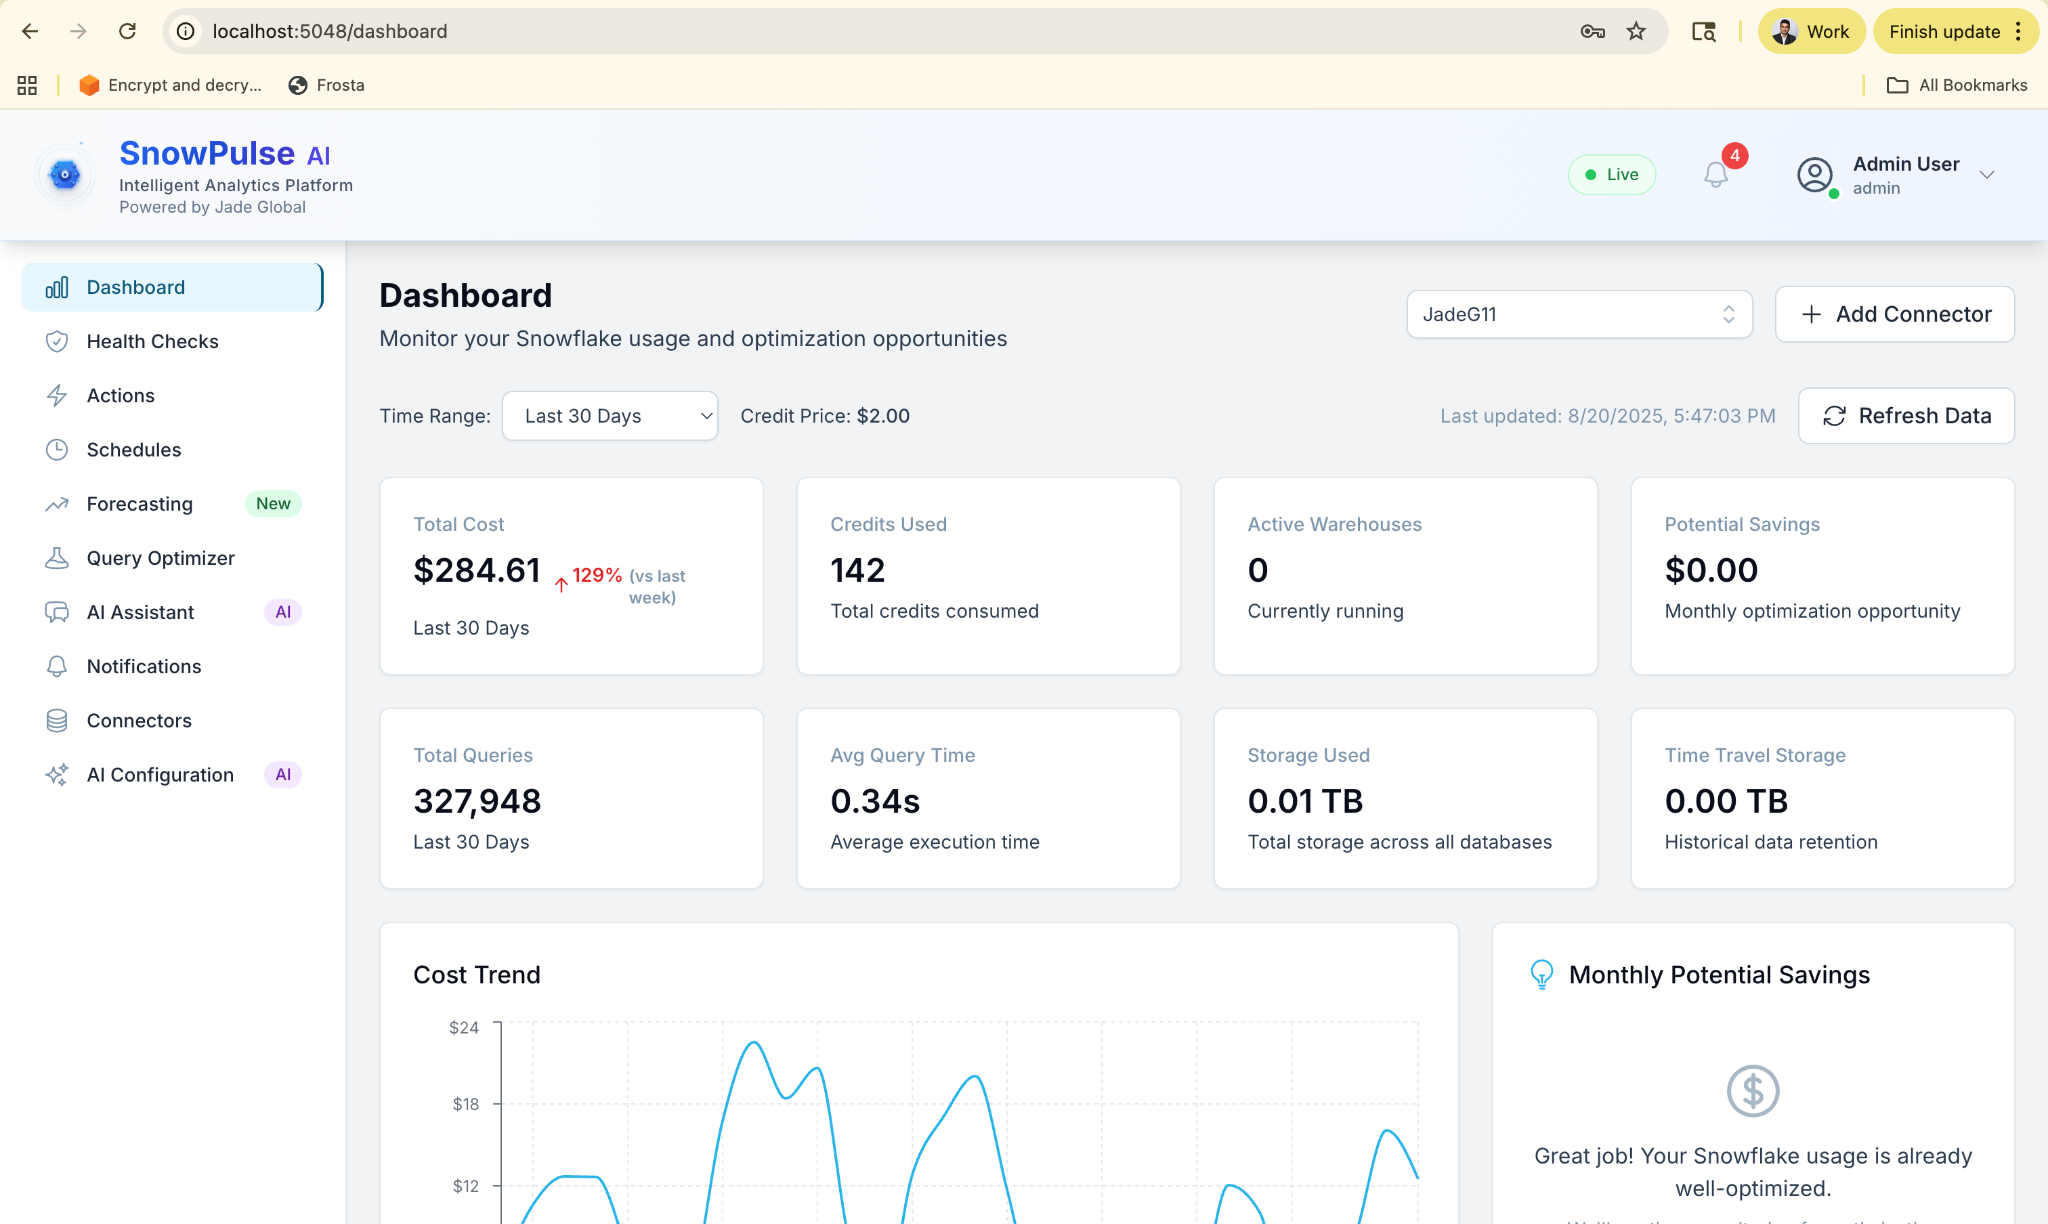Click the Connectors database icon
The width and height of the screenshot is (2048, 1224).
click(x=57, y=721)
